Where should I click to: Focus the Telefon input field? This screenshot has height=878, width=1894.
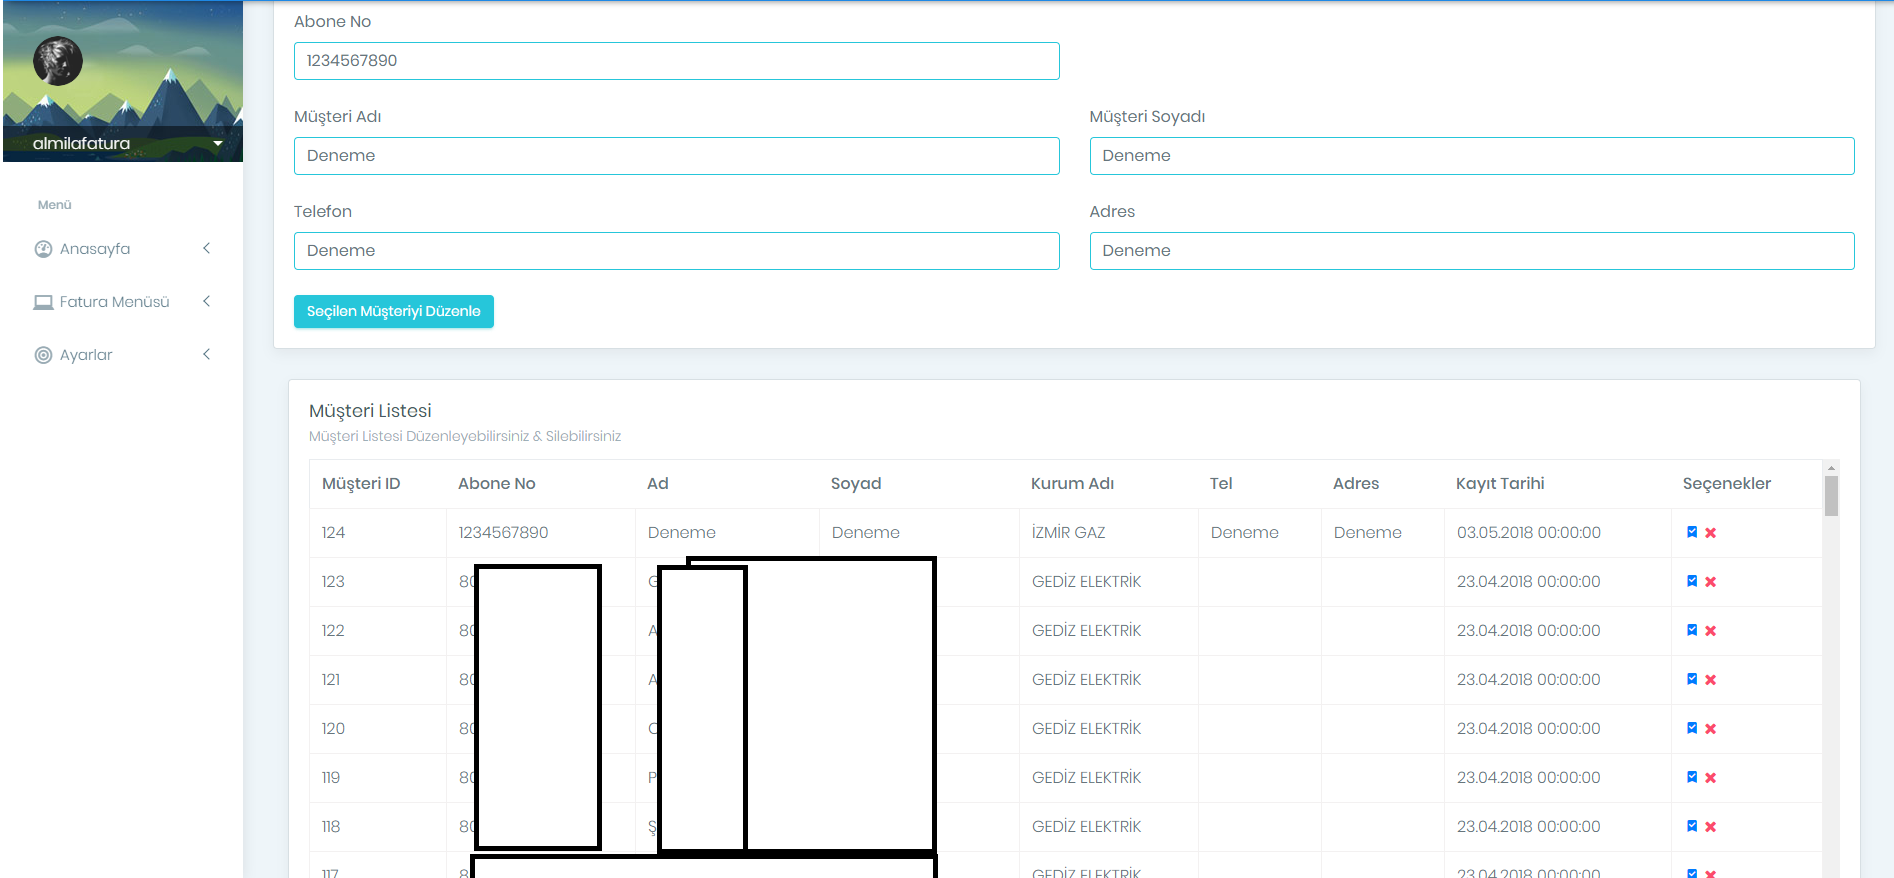677,251
